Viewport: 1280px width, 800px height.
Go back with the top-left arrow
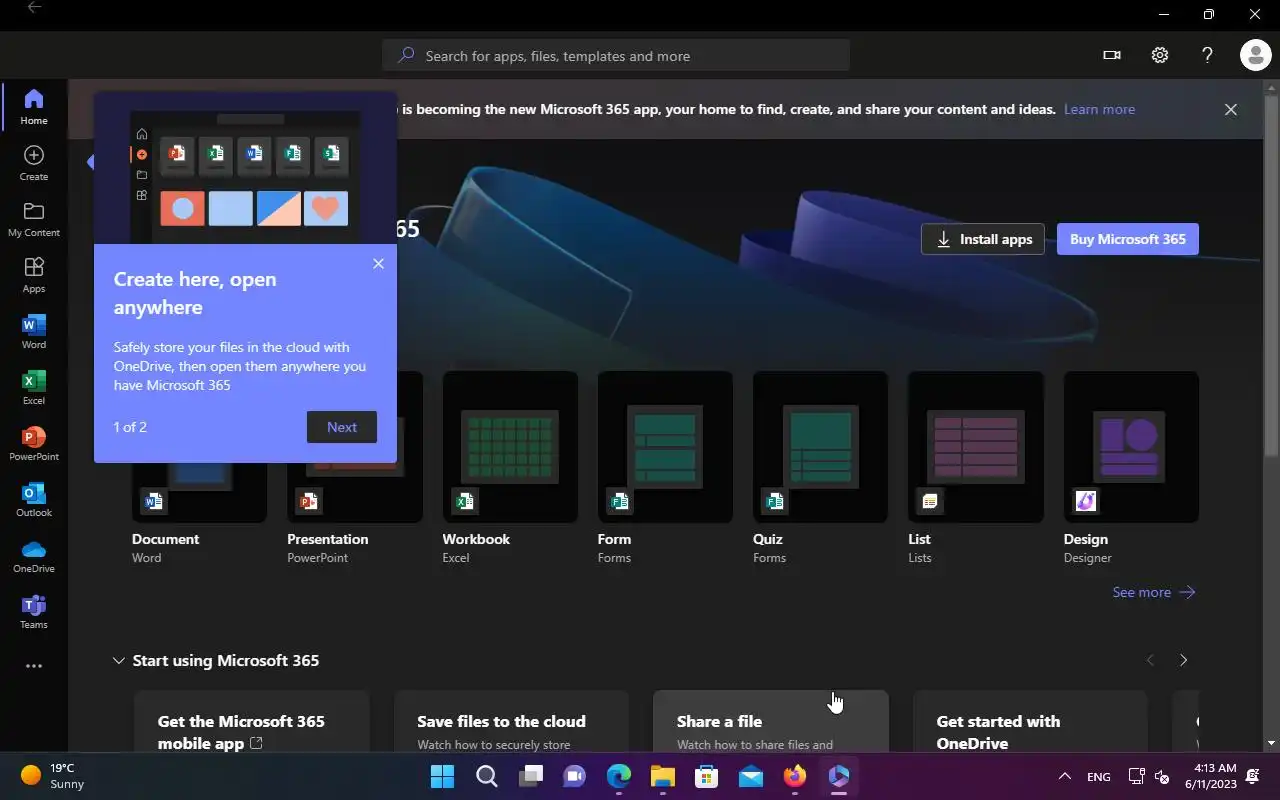tap(34, 8)
